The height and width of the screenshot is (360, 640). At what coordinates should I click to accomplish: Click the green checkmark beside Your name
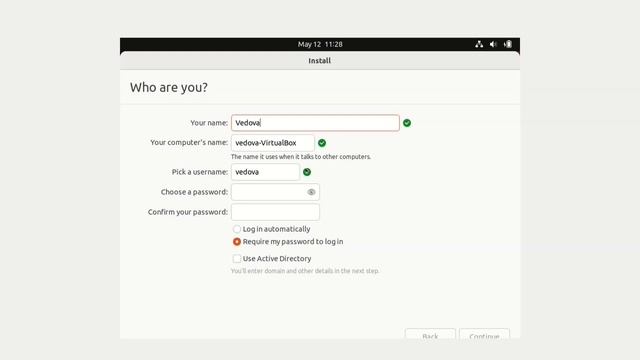click(407, 123)
